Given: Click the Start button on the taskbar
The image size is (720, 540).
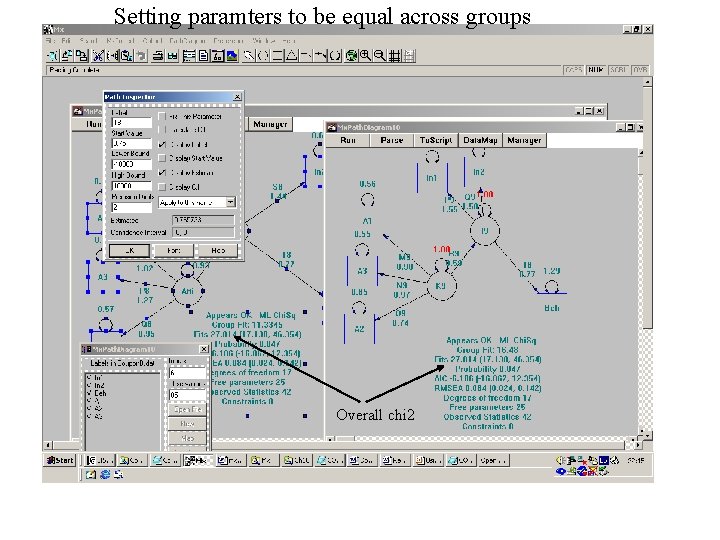Looking at the screenshot, I should point(60,460).
